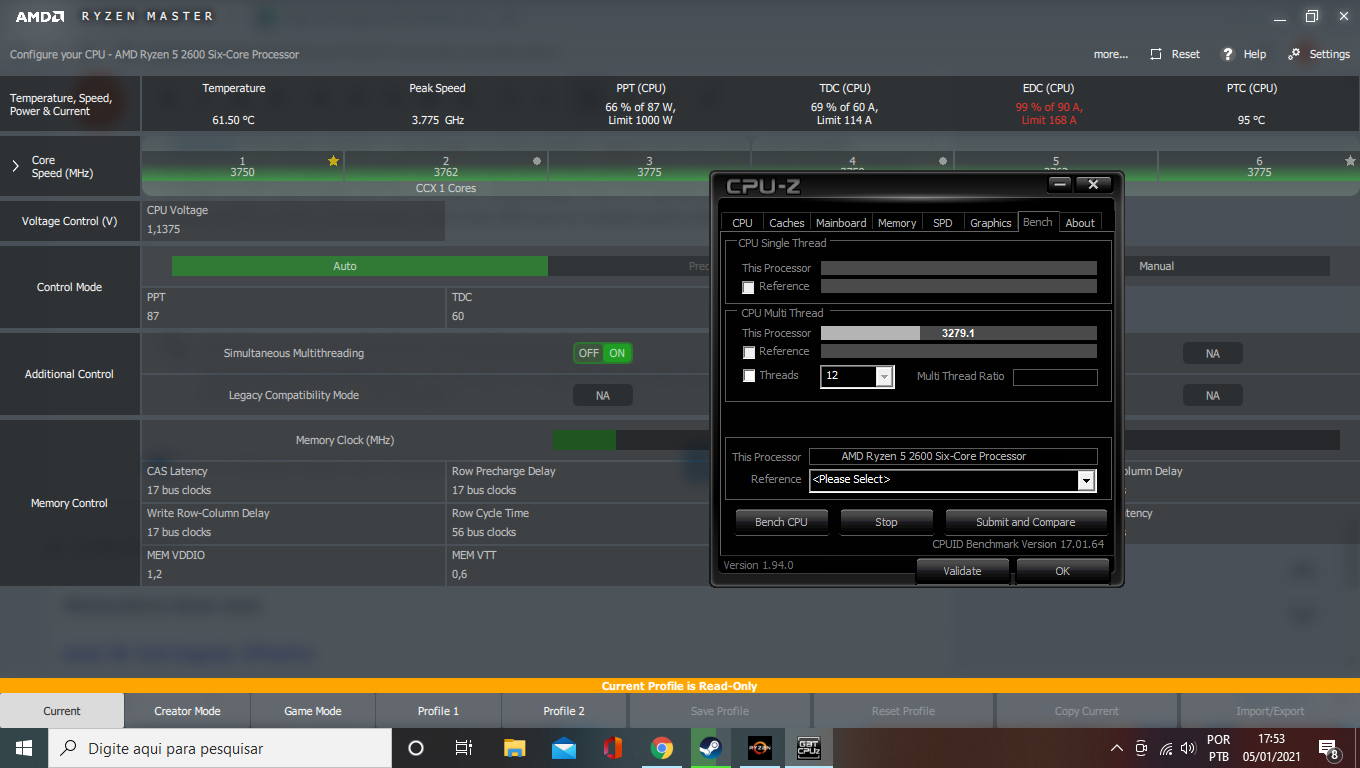Switch to Graphics tab in CPU-Z

tap(991, 223)
